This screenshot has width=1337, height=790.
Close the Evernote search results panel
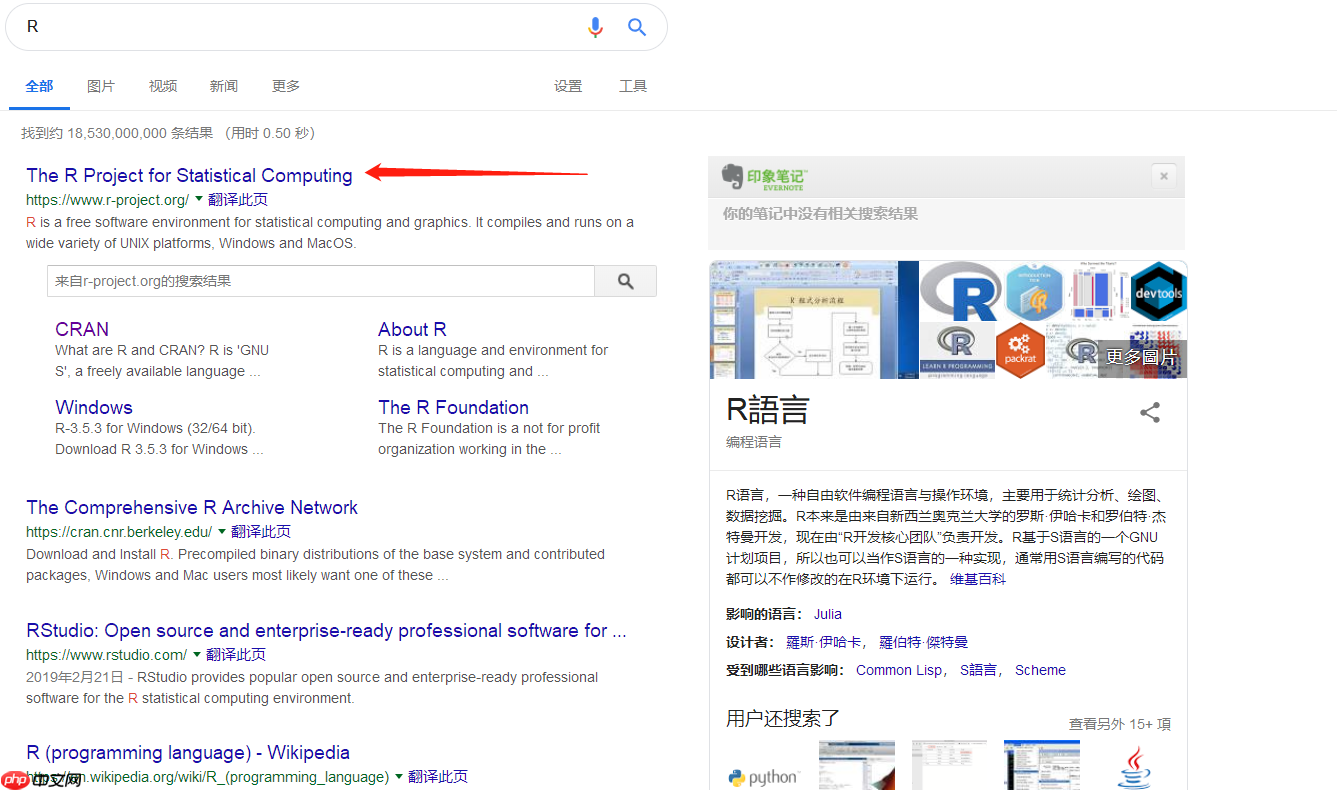1163,175
